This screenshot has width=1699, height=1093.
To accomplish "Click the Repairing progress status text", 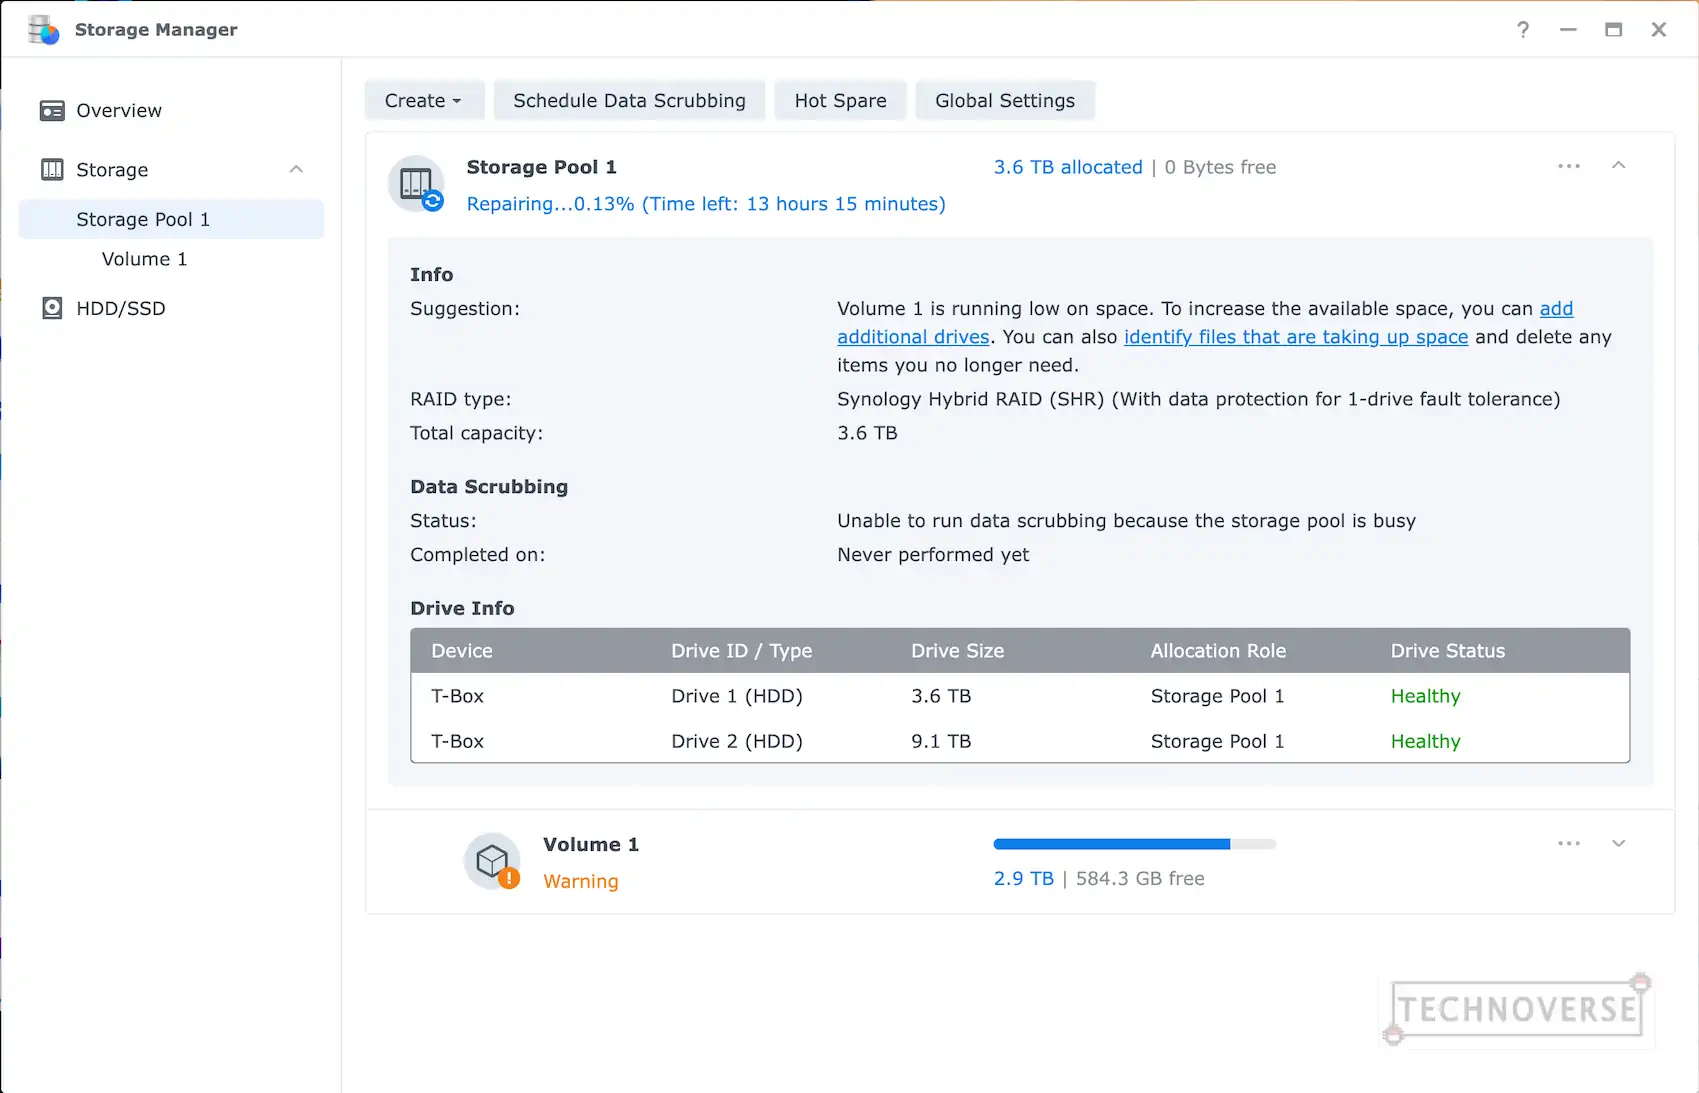I will pyautogui.click(x=706, y=204).
